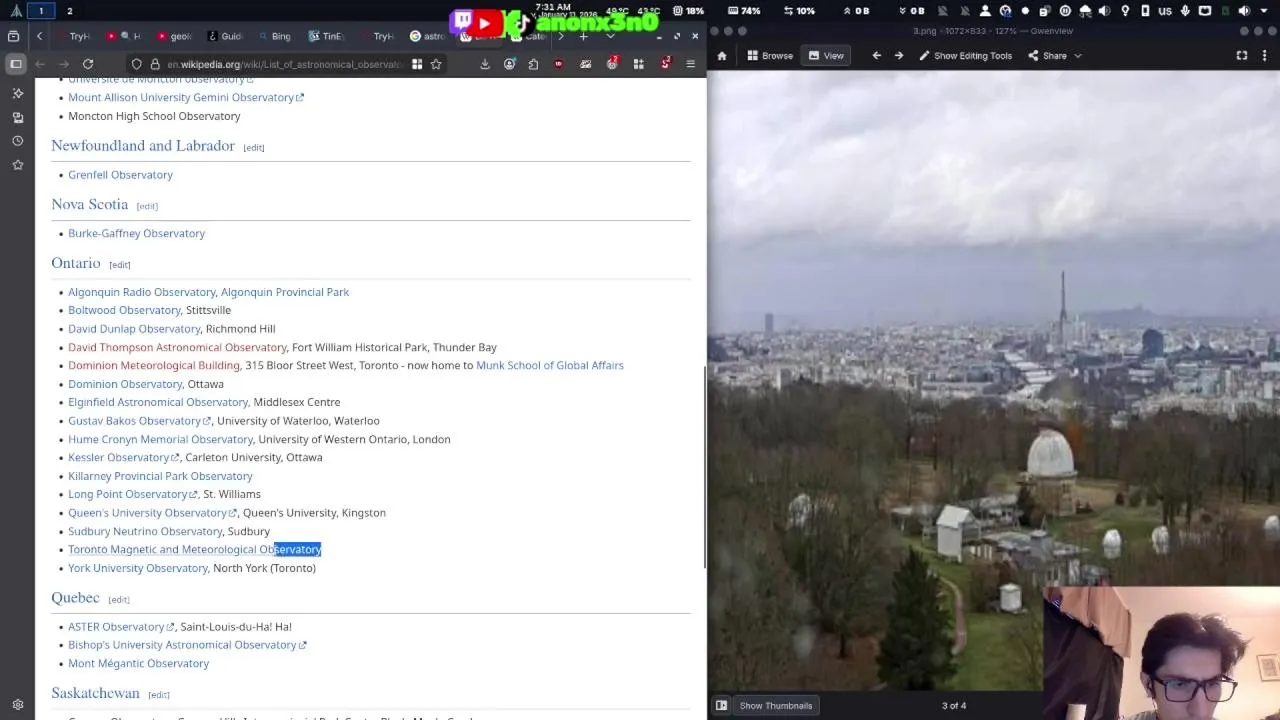Switch Gwenview to Browse mode
Screen dimensions: 1280x720
point(770,56)
